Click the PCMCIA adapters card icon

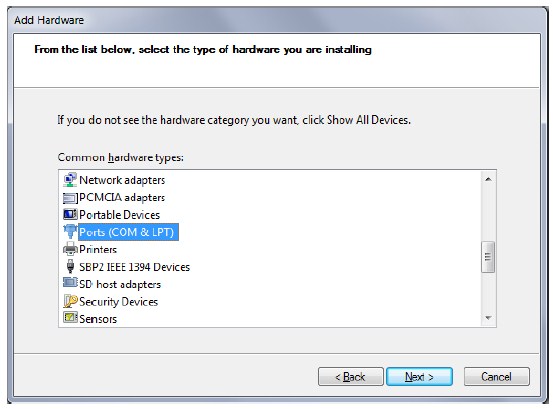70,198
